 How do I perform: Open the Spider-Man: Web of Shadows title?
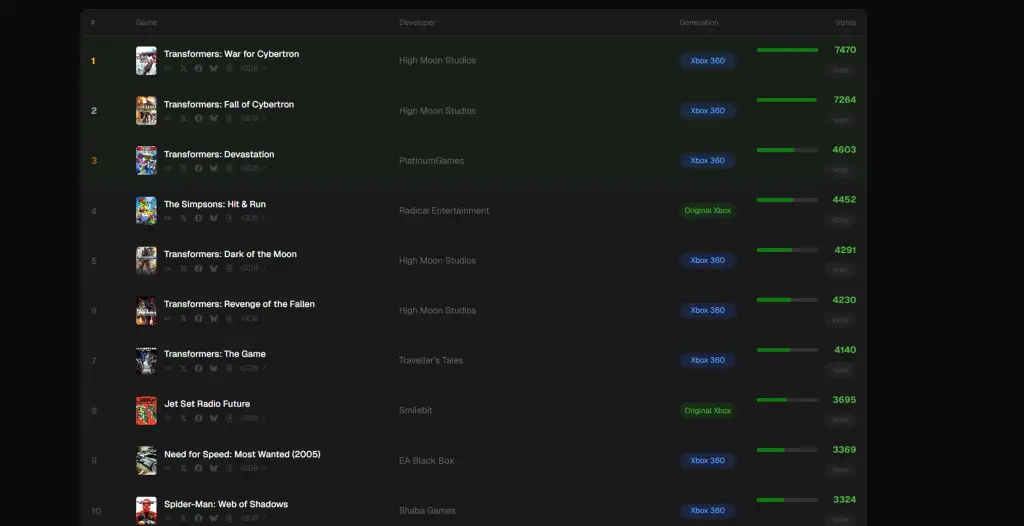[226, 504]
